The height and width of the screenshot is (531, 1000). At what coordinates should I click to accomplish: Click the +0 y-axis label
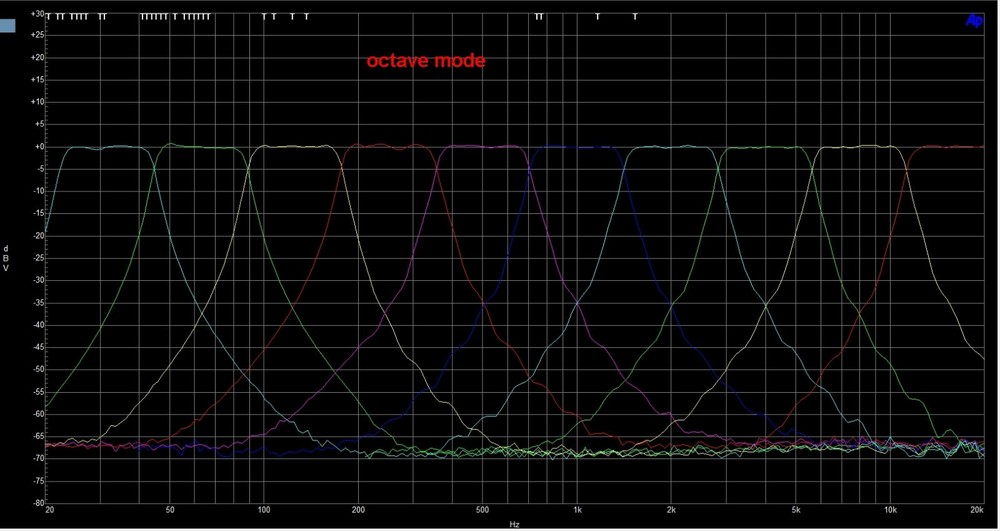pos(39,147)
